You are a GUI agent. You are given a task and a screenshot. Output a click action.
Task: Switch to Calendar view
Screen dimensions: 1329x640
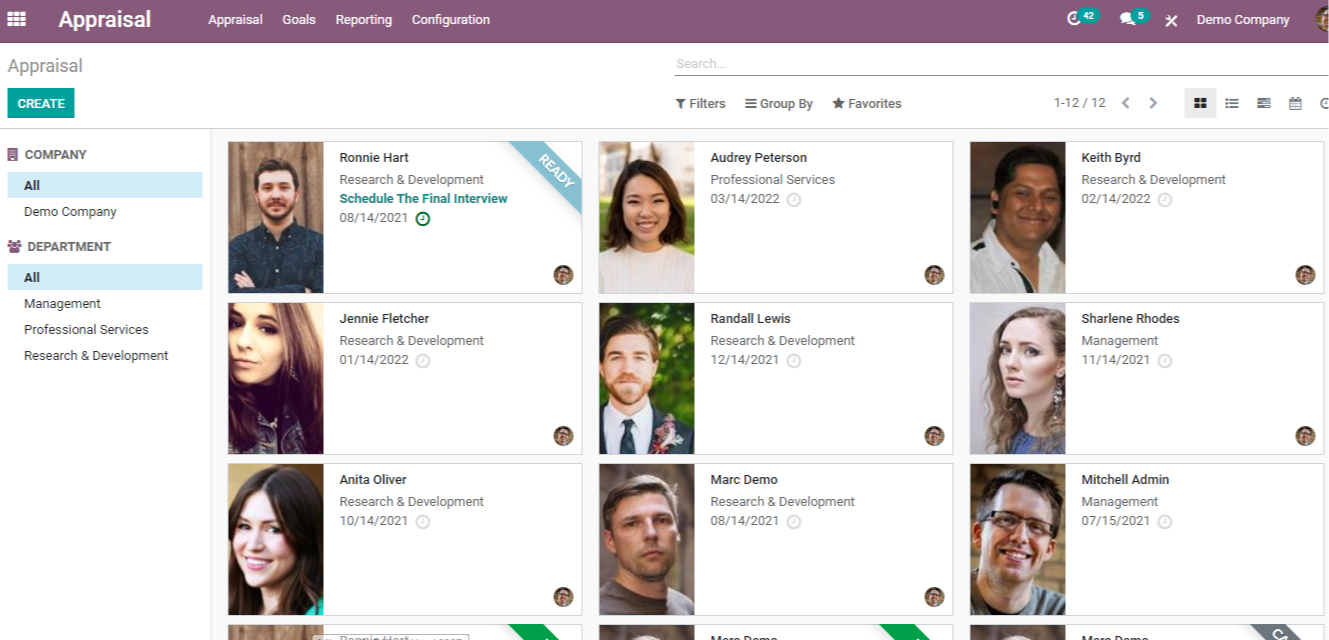[x=1295, y=103]
